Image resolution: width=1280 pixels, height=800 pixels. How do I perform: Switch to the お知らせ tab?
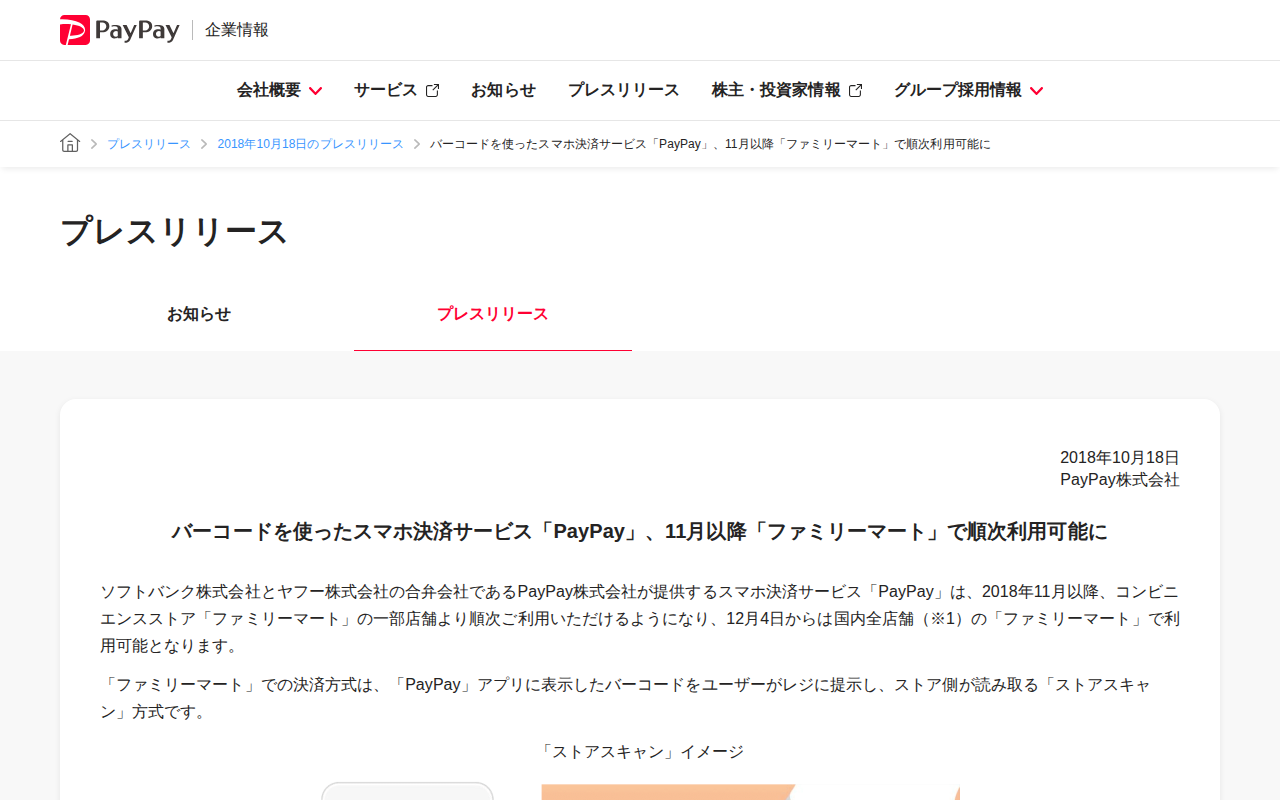[x=199, y=314]
